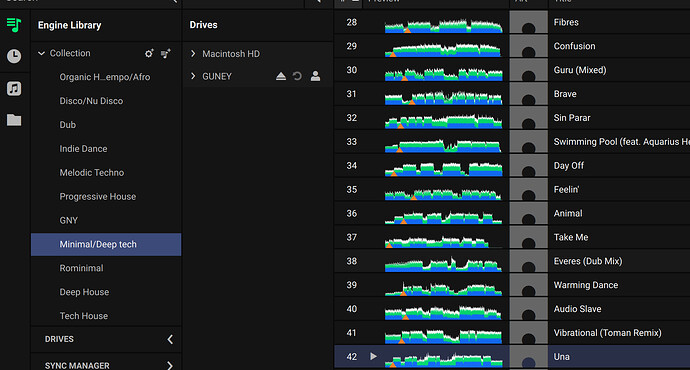Open the folder browser icon

14,120
